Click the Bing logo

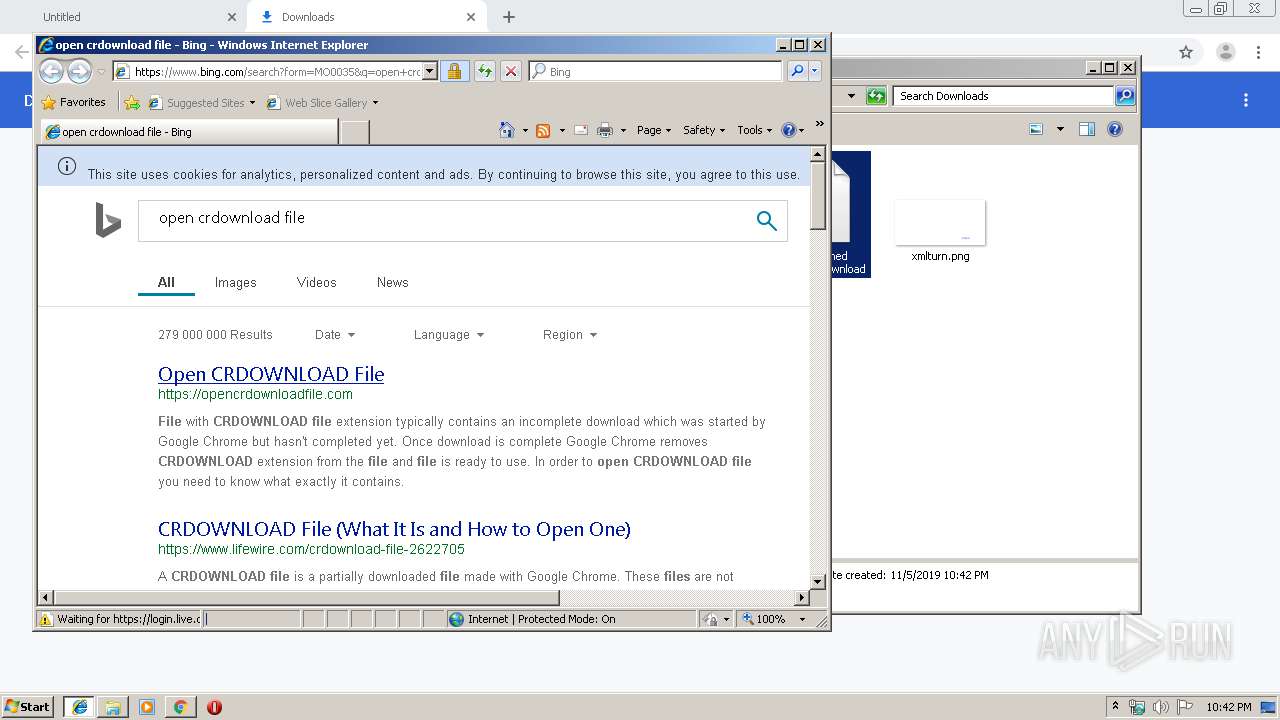tap(108, 220)
